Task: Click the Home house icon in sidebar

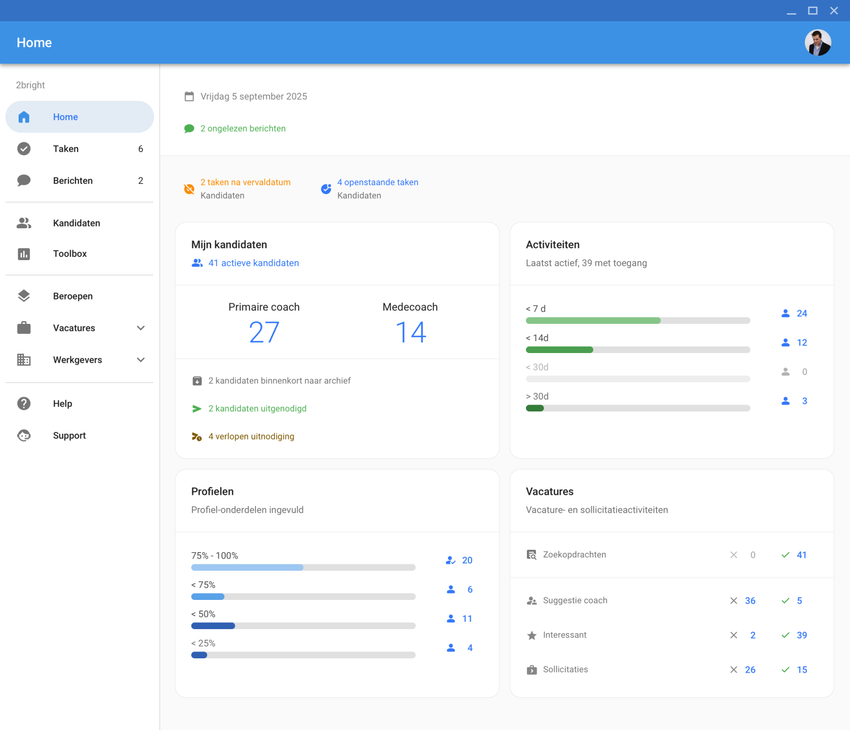Action: click(x=24, y=117)
